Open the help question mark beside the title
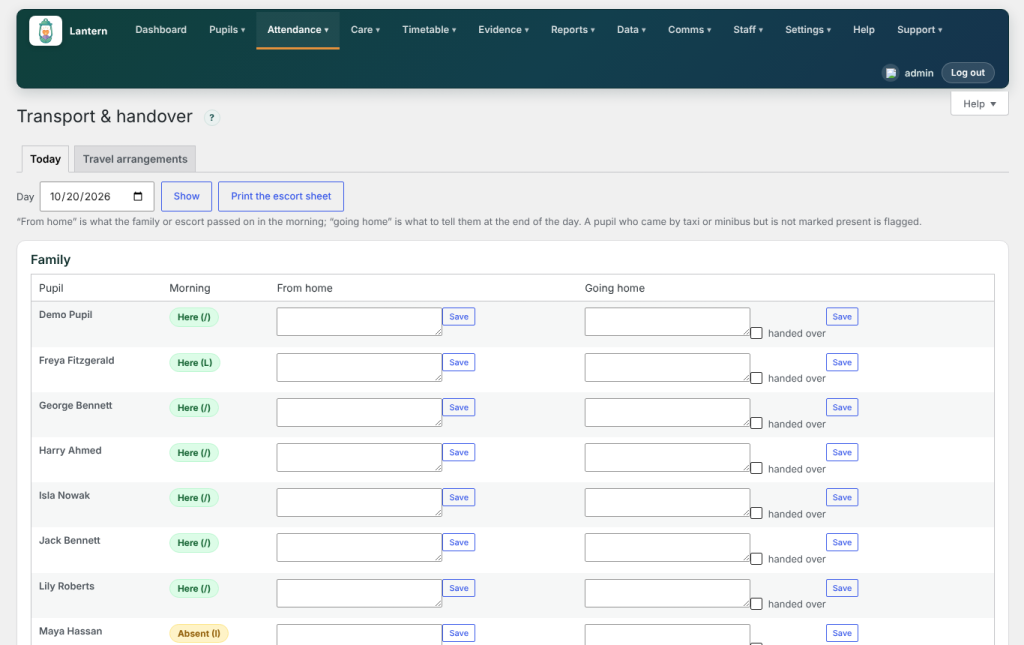 coord(212,118)
